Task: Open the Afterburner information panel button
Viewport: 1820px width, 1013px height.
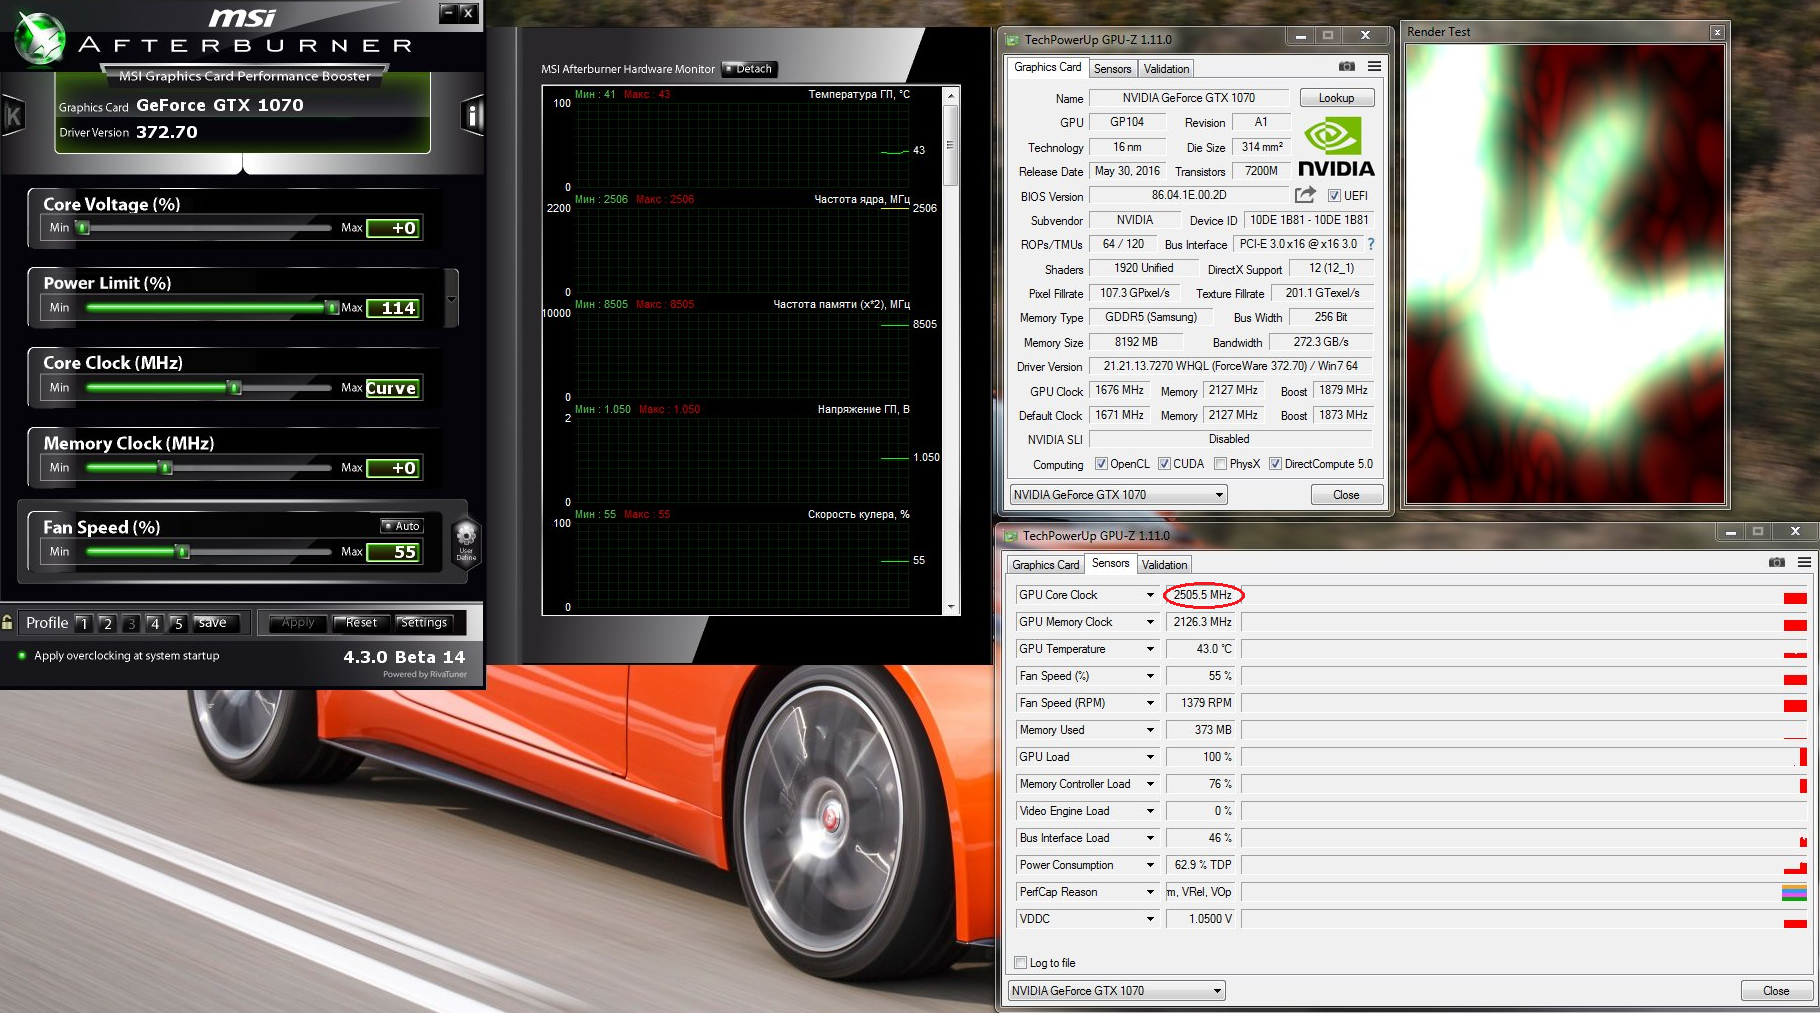Action: click(x=472, y=116)
